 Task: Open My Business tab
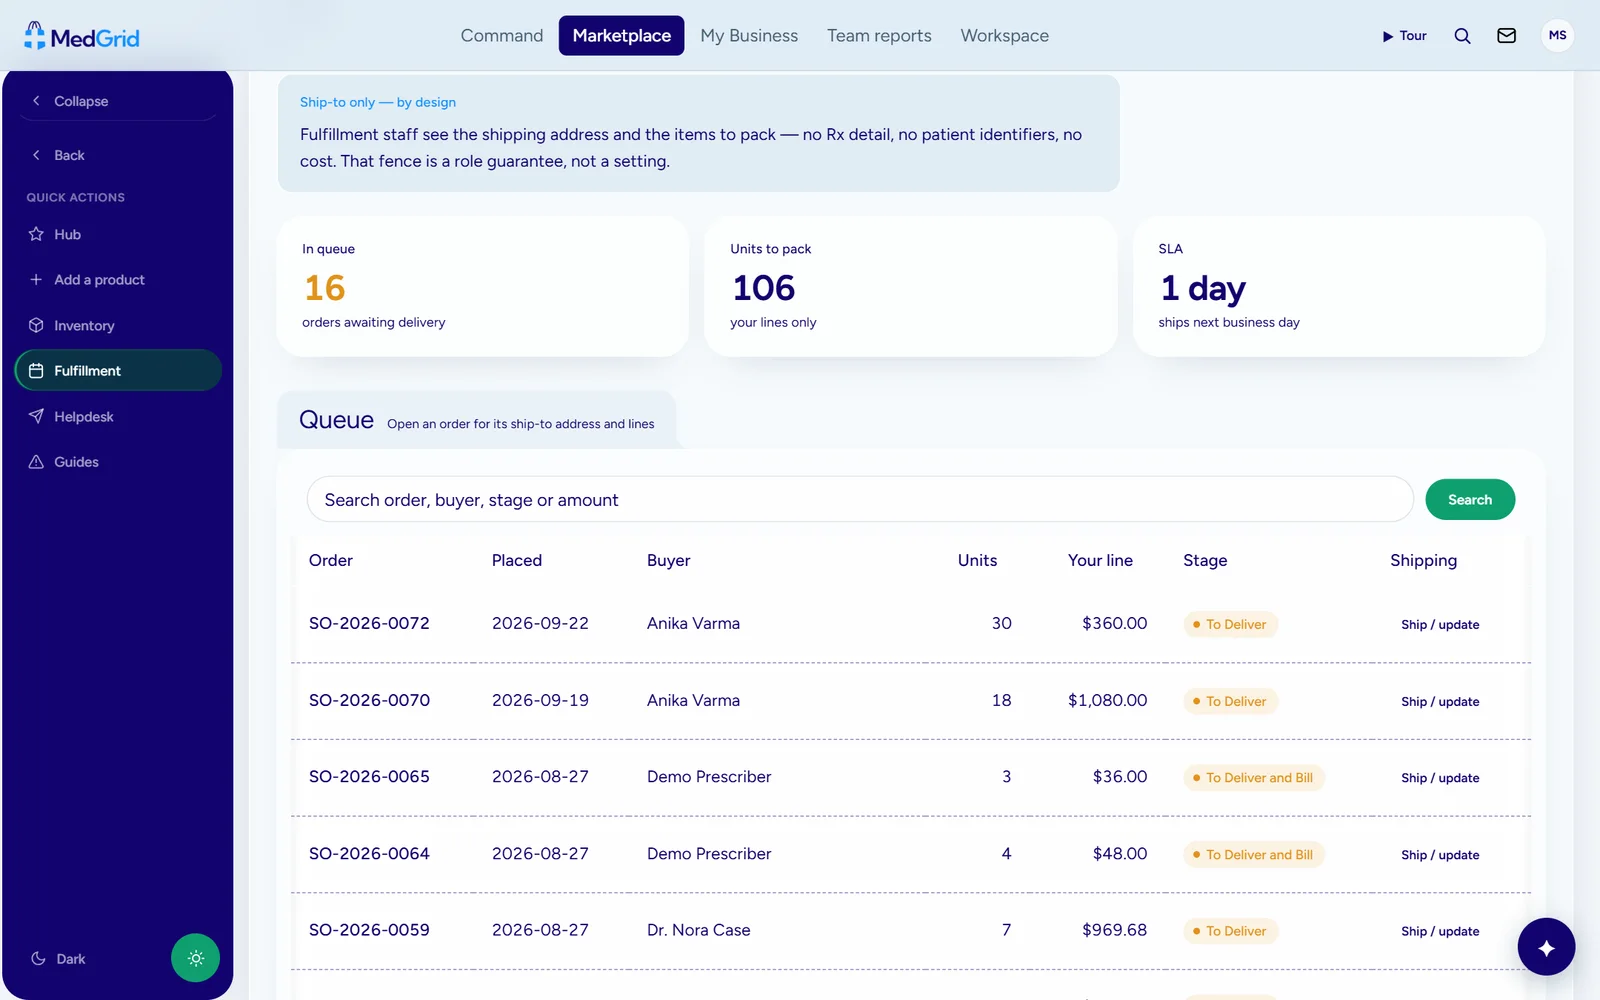[x=749, y=36]
